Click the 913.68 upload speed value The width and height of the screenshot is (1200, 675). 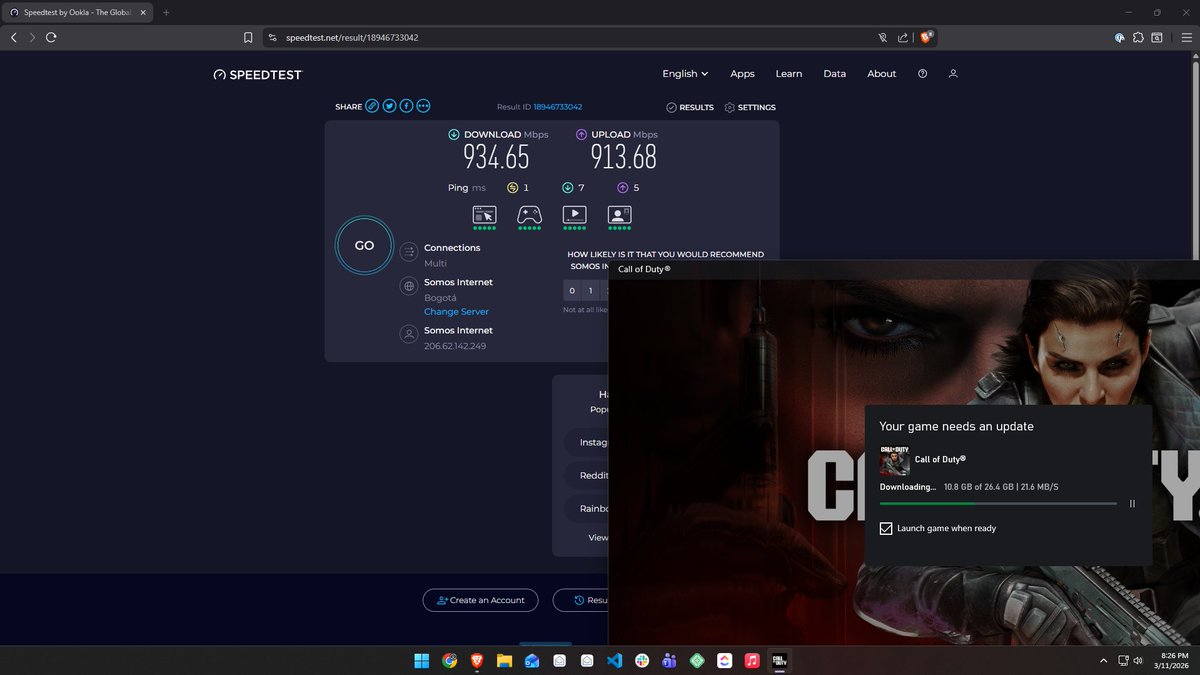click(624, 157)
